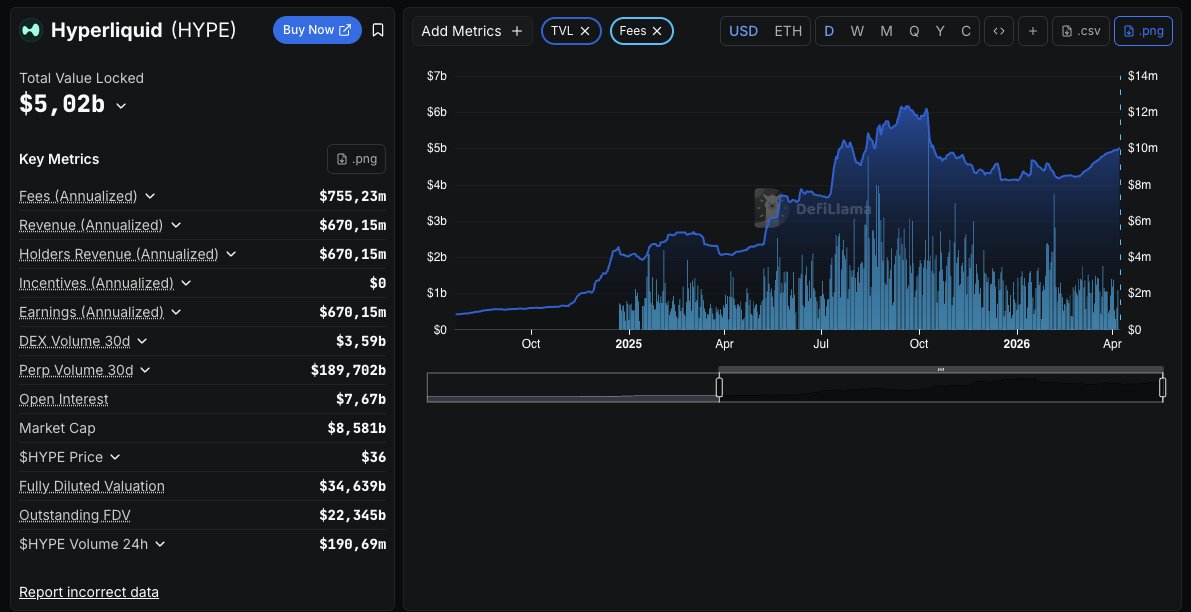Click the left handle of chart range slider
The height and width of the screenshot is (612, 1191).
tap(719, 387)
